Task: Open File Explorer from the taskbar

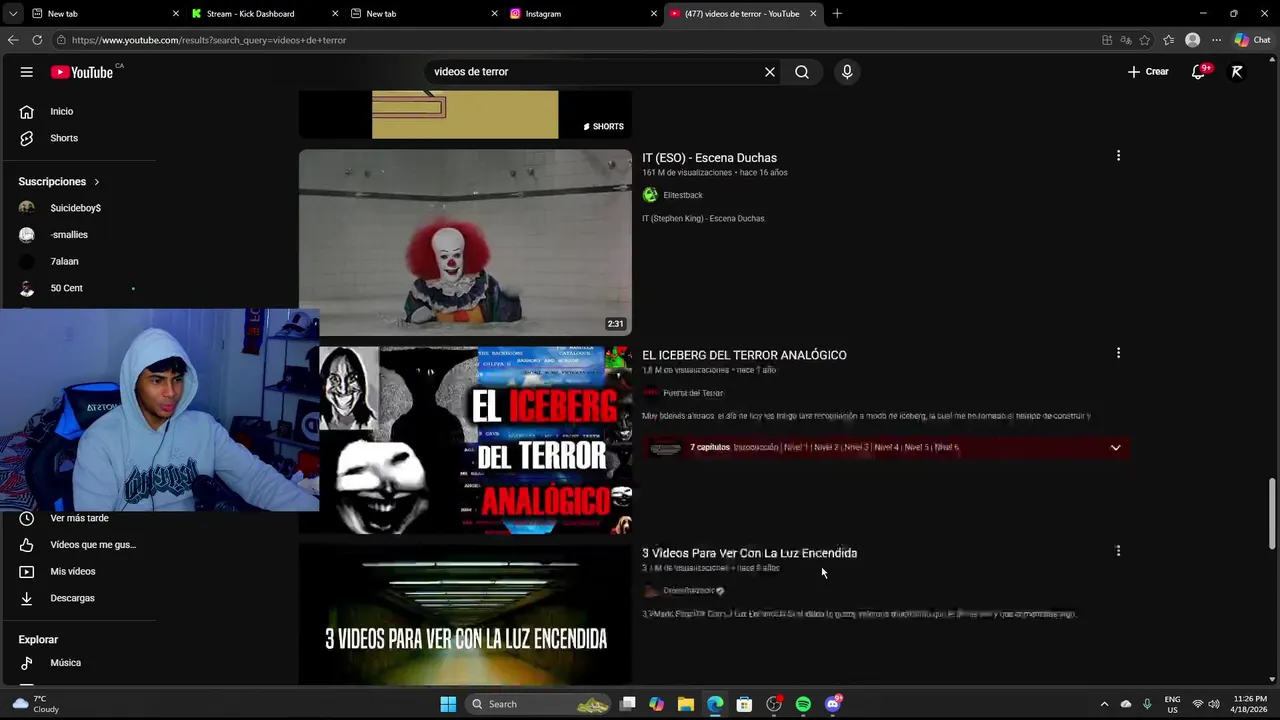Action: (686, 704)
